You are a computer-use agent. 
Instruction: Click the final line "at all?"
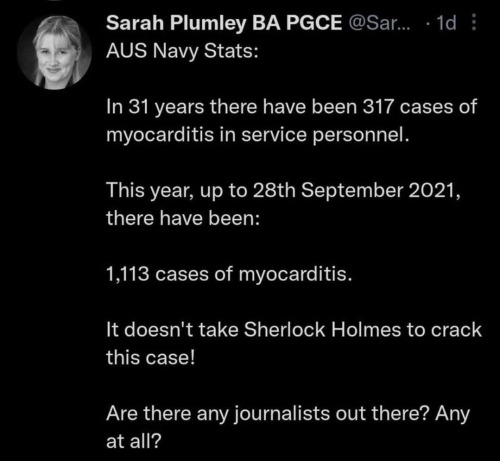pos(133,441)
